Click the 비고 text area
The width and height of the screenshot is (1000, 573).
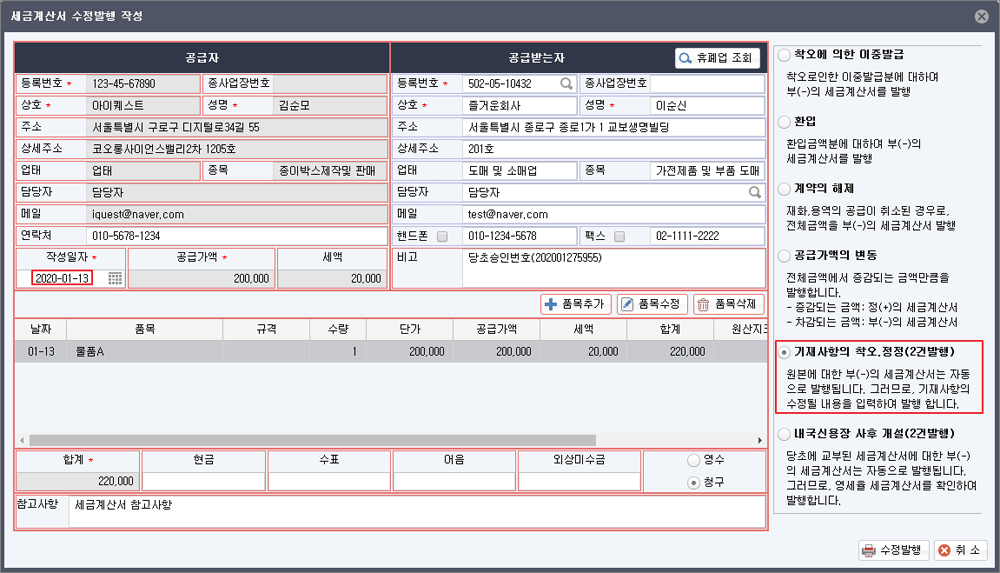pyautogui.click(x=613, y=268)
